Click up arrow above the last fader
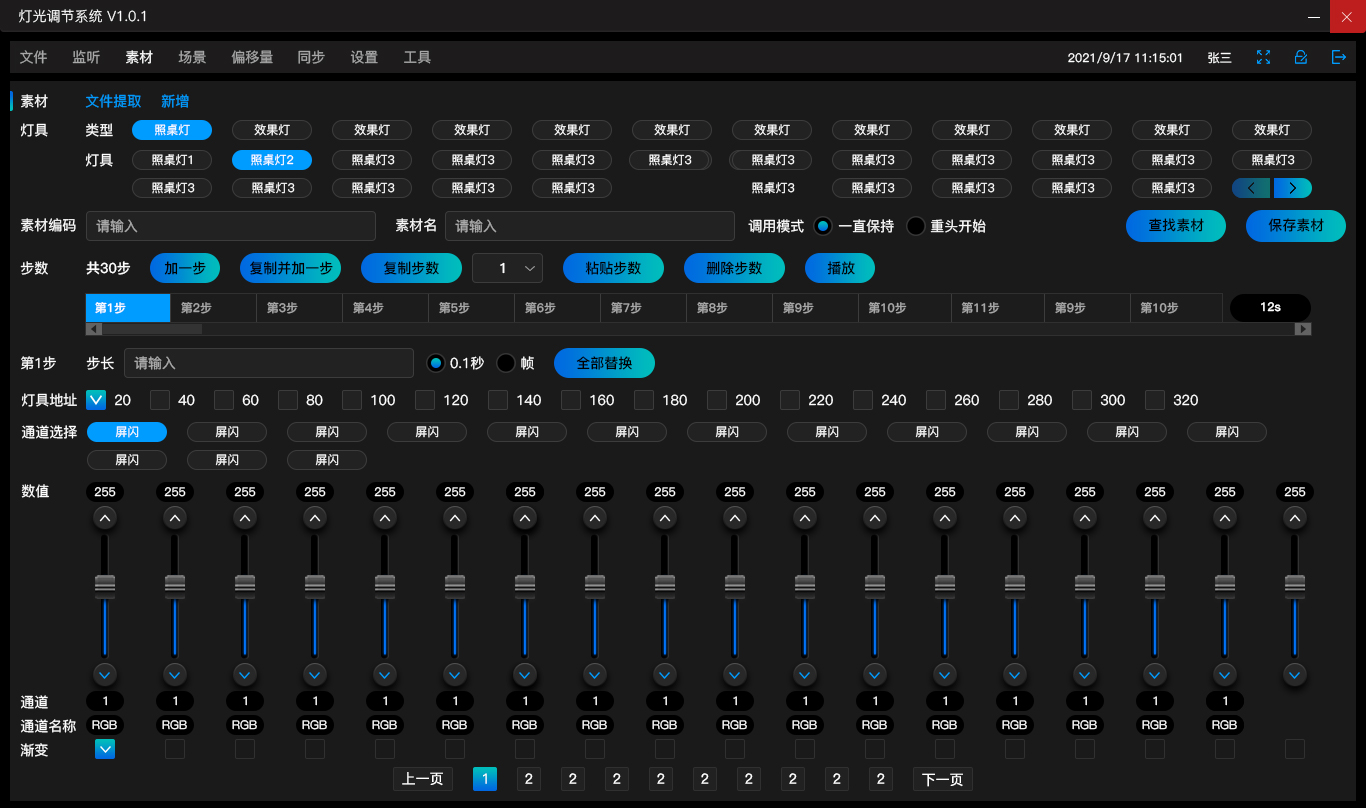Viewport: 1366px width, 808px height. coord(1295,518)
